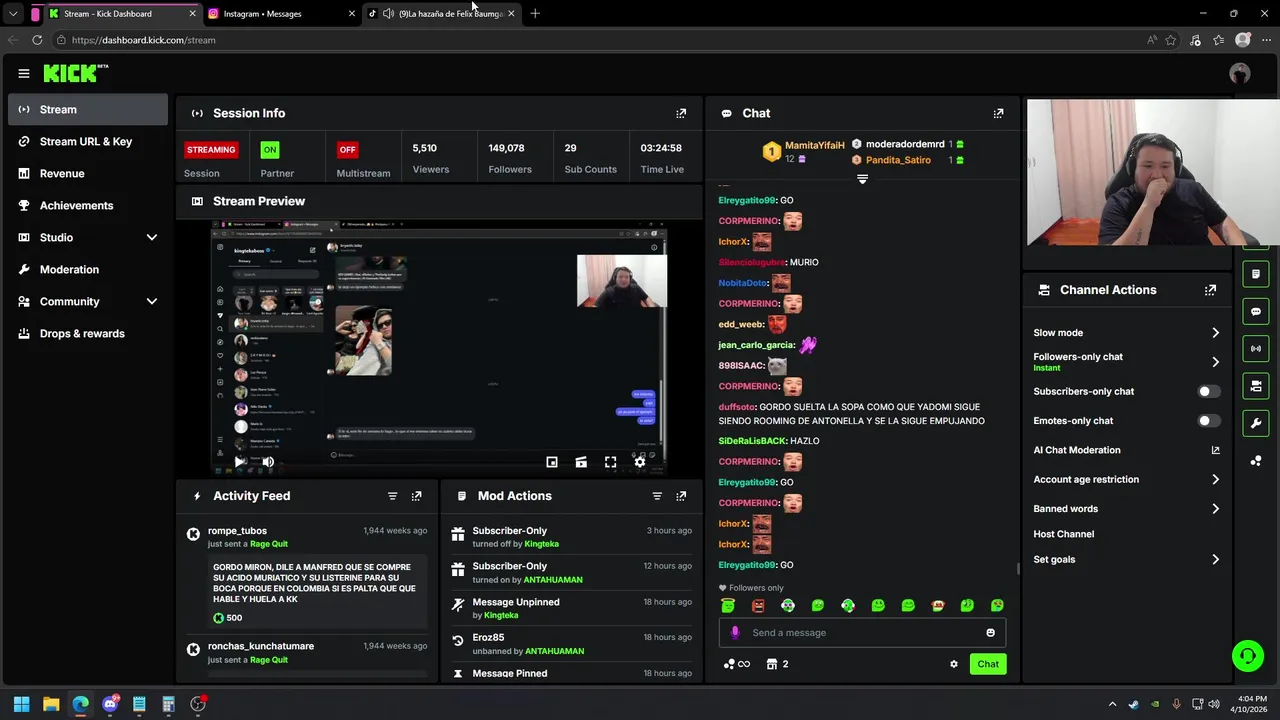This screenshot has height=720, width=1280.
Task: Open user profile avatar at top right
Action: (x=1240, y=73)
